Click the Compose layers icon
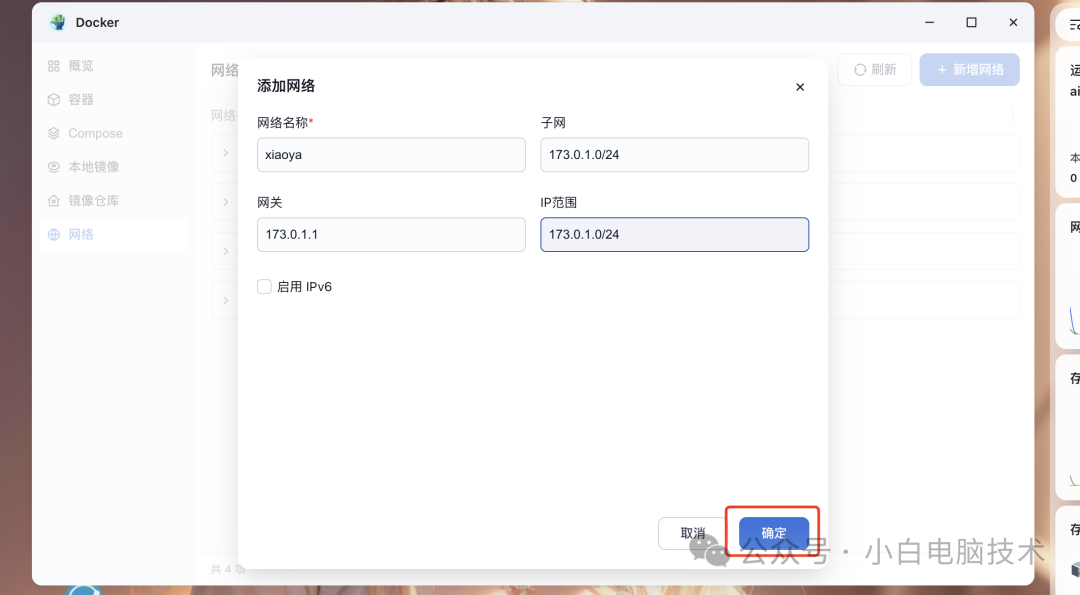This screenshot has width=1080, height=595. point(54,133)
